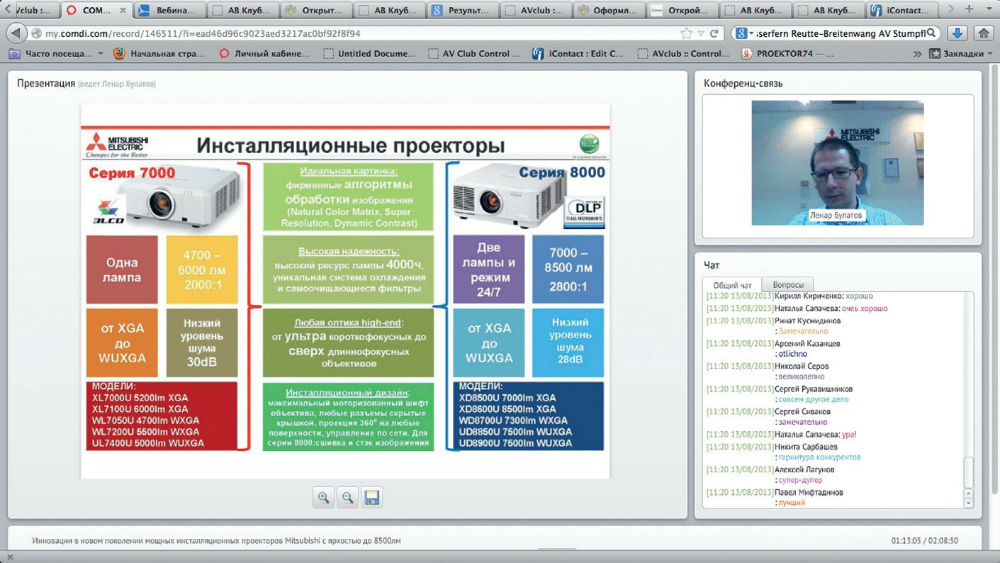Click the Презентация panel heading
Image resolution: width=1000 pixels, height=563 pixels.
tap(46, 83)
